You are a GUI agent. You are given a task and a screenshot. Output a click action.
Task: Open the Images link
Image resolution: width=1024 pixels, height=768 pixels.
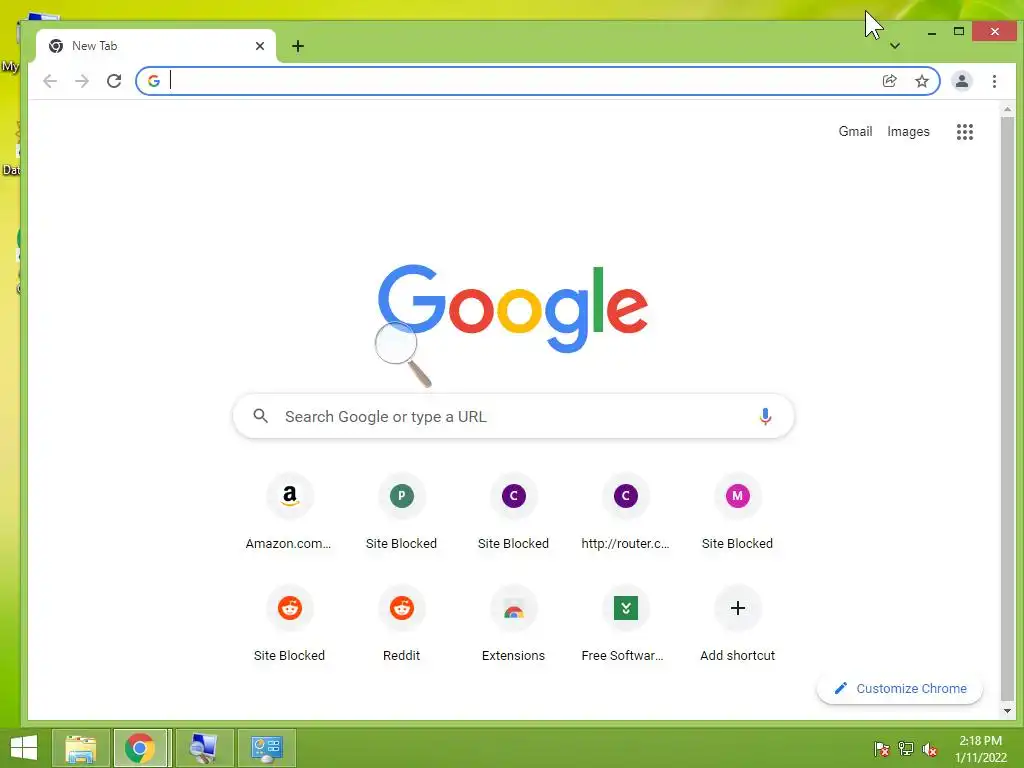908,131
